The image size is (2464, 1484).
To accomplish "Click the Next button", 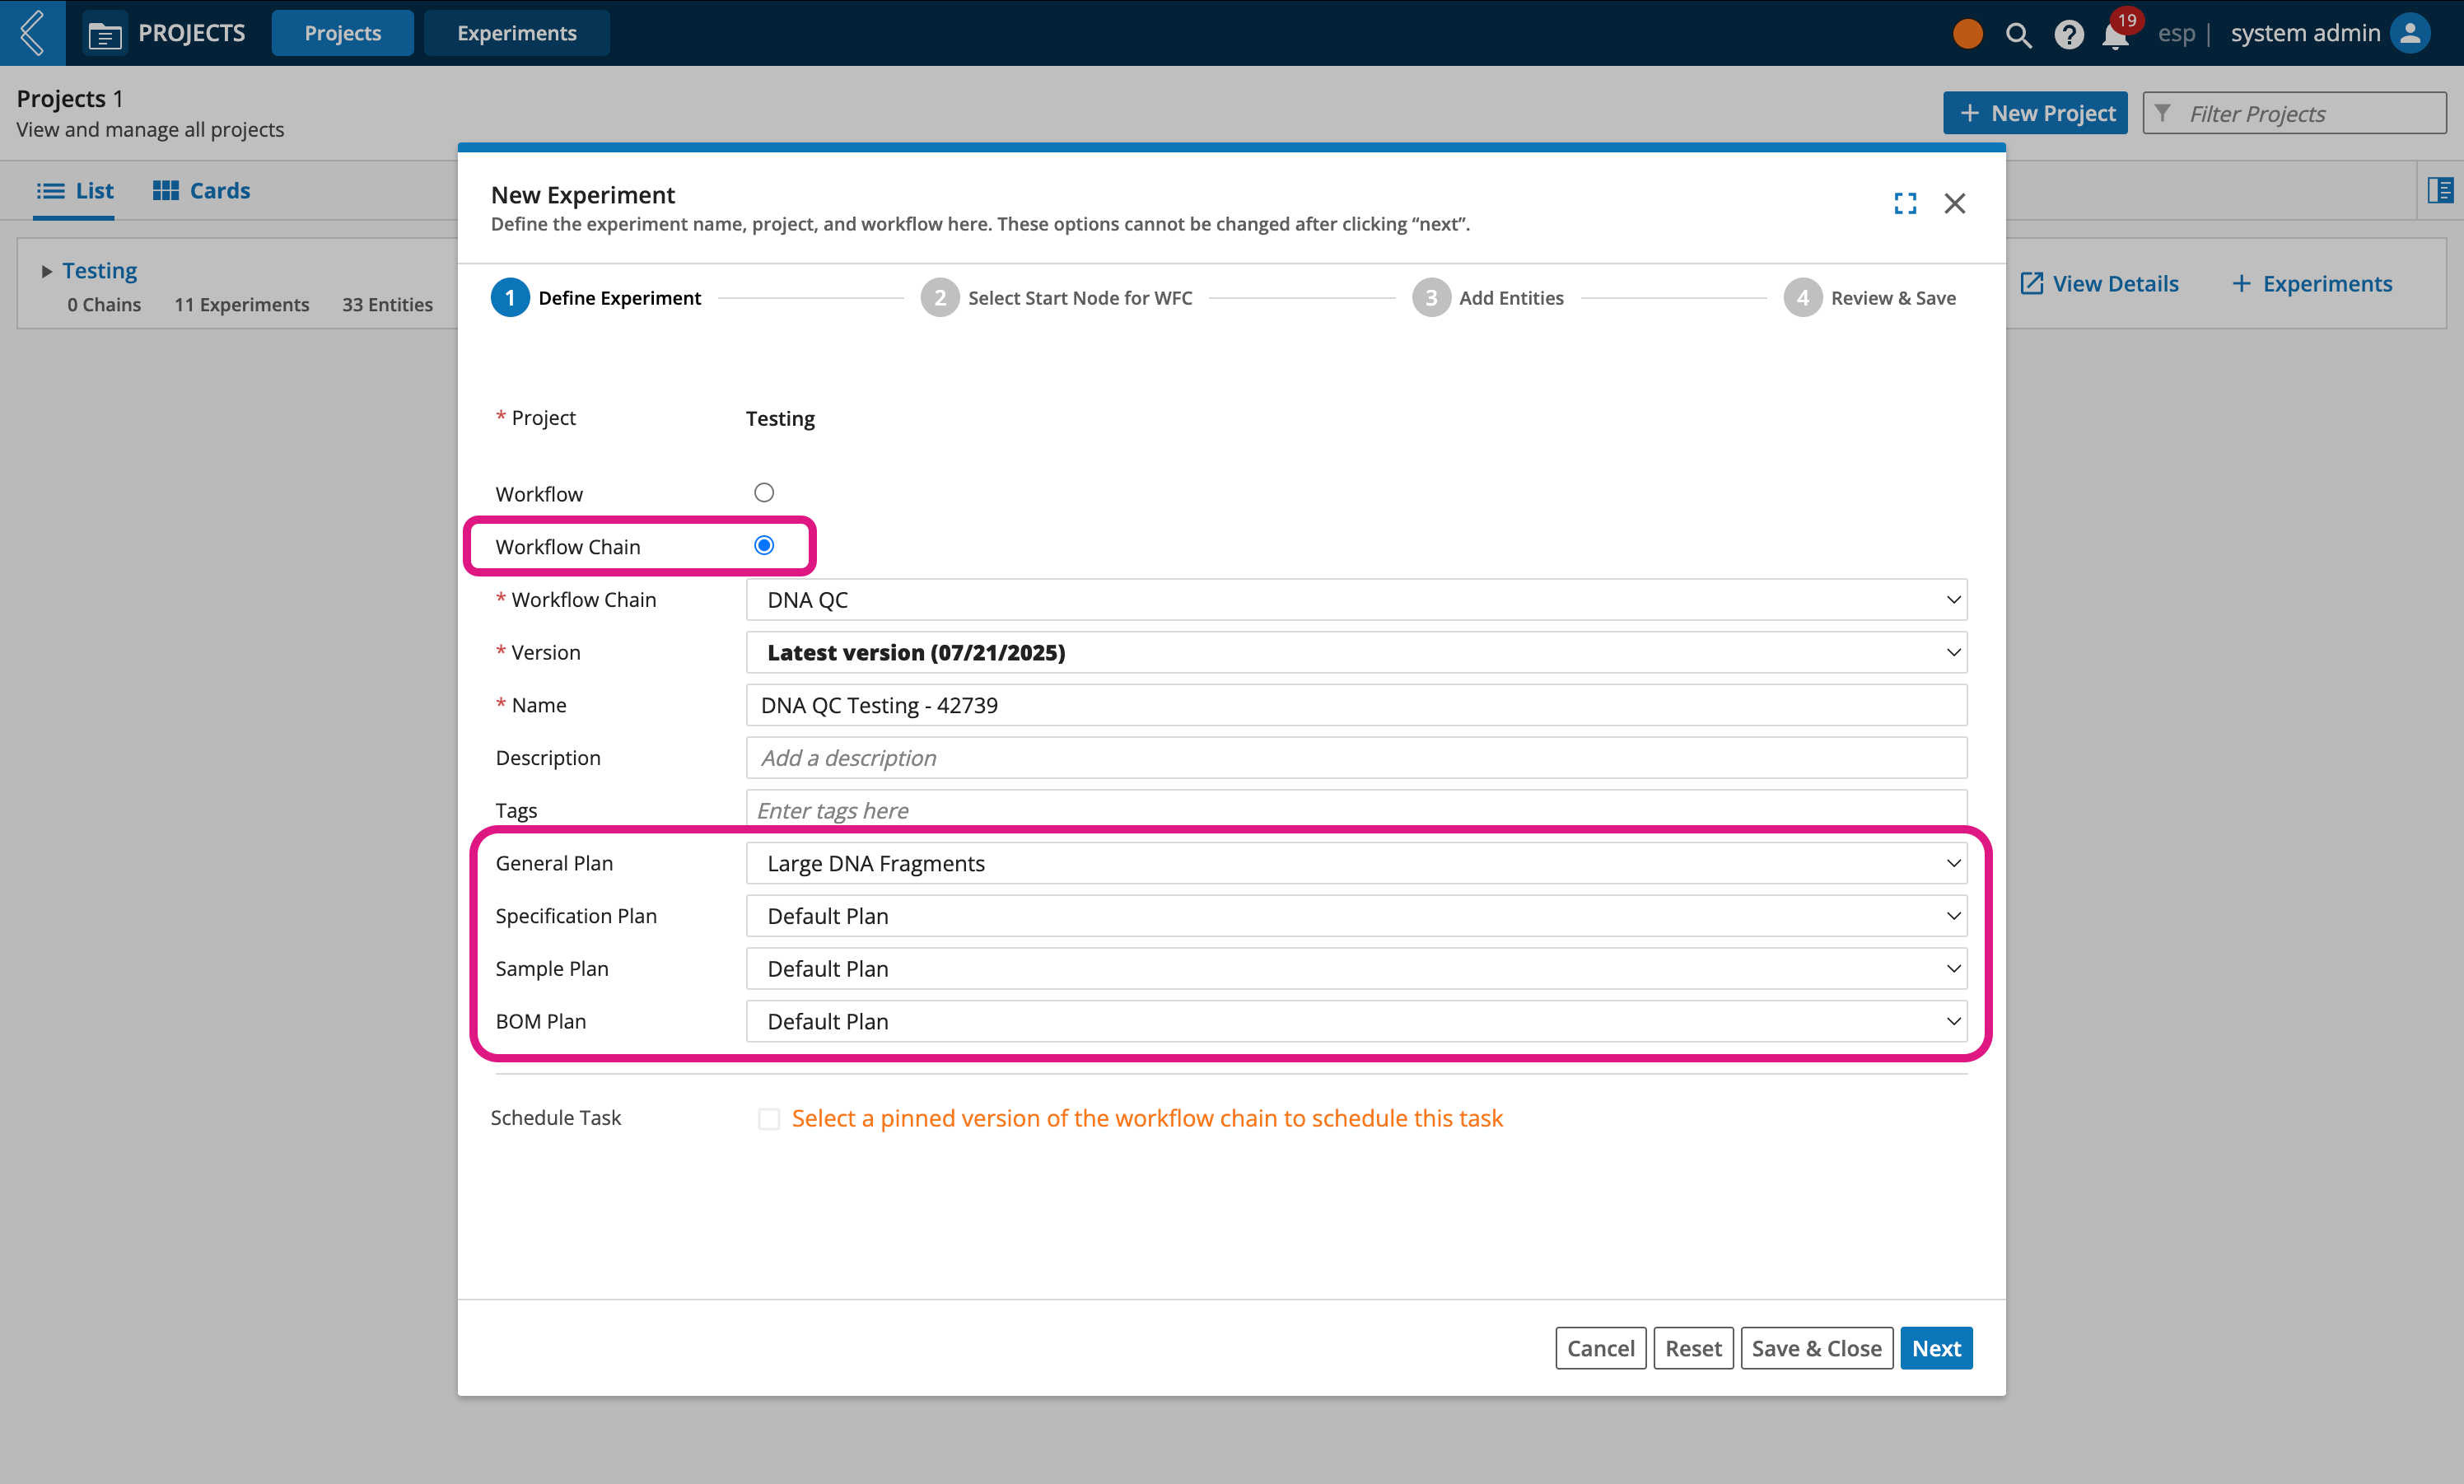I will click(1936, 1348).
